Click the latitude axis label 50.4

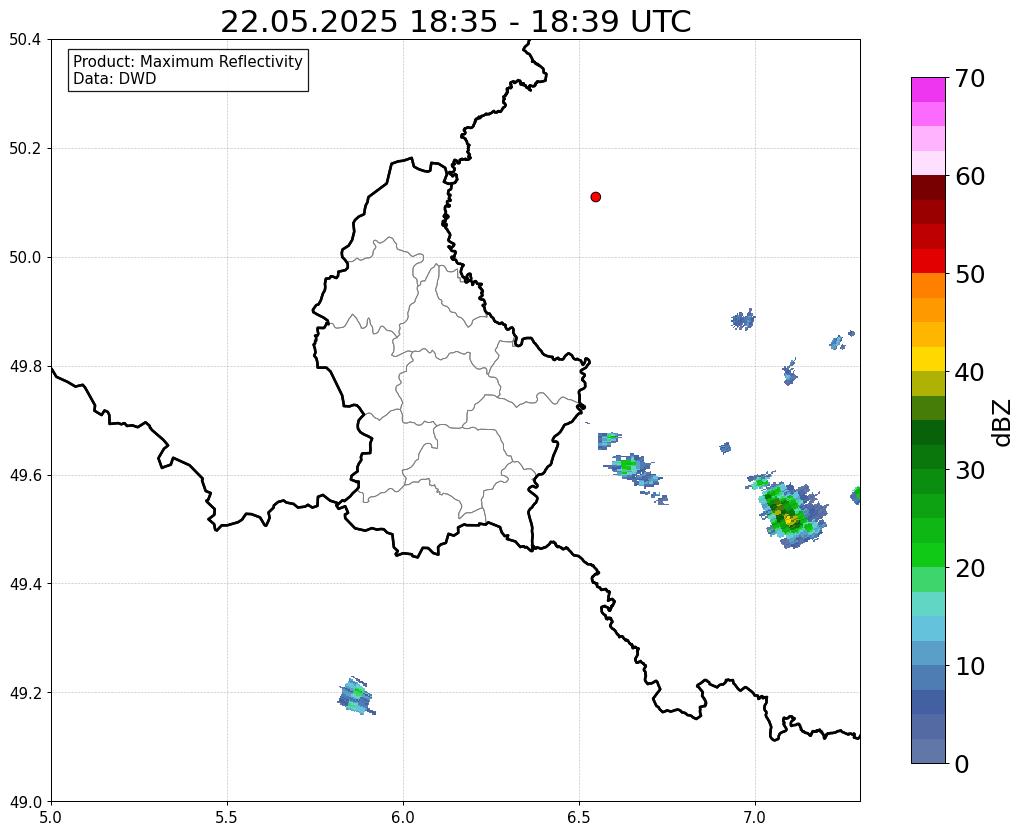pyautogui.click(x=25, y=40)
